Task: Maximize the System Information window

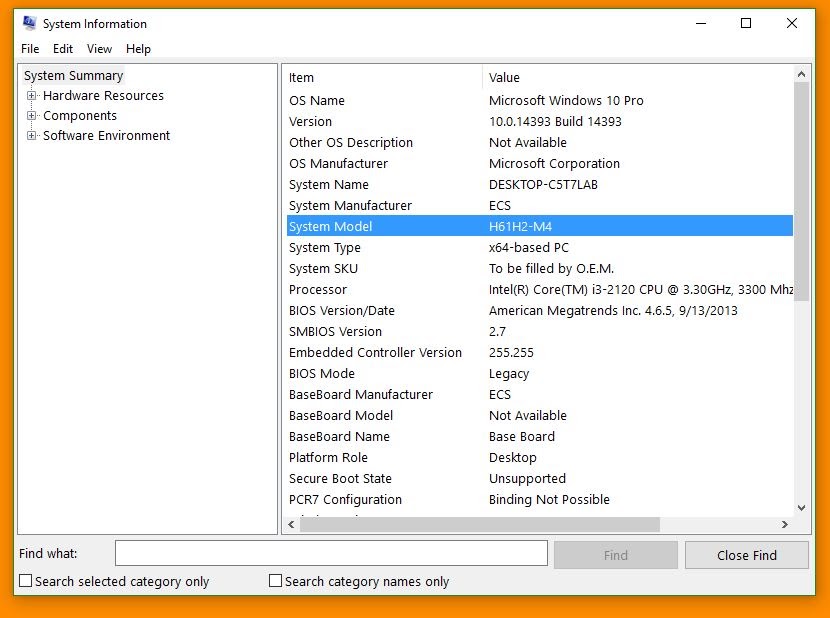Action: [746, 23]
